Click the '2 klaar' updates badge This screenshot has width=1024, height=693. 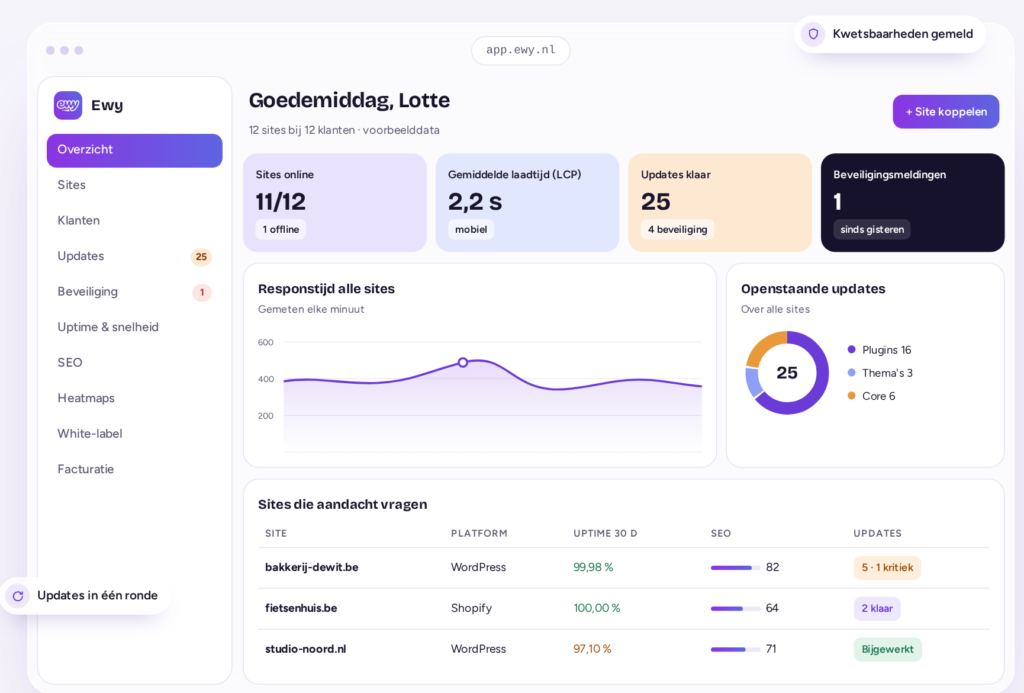click(x=877, y=609)
